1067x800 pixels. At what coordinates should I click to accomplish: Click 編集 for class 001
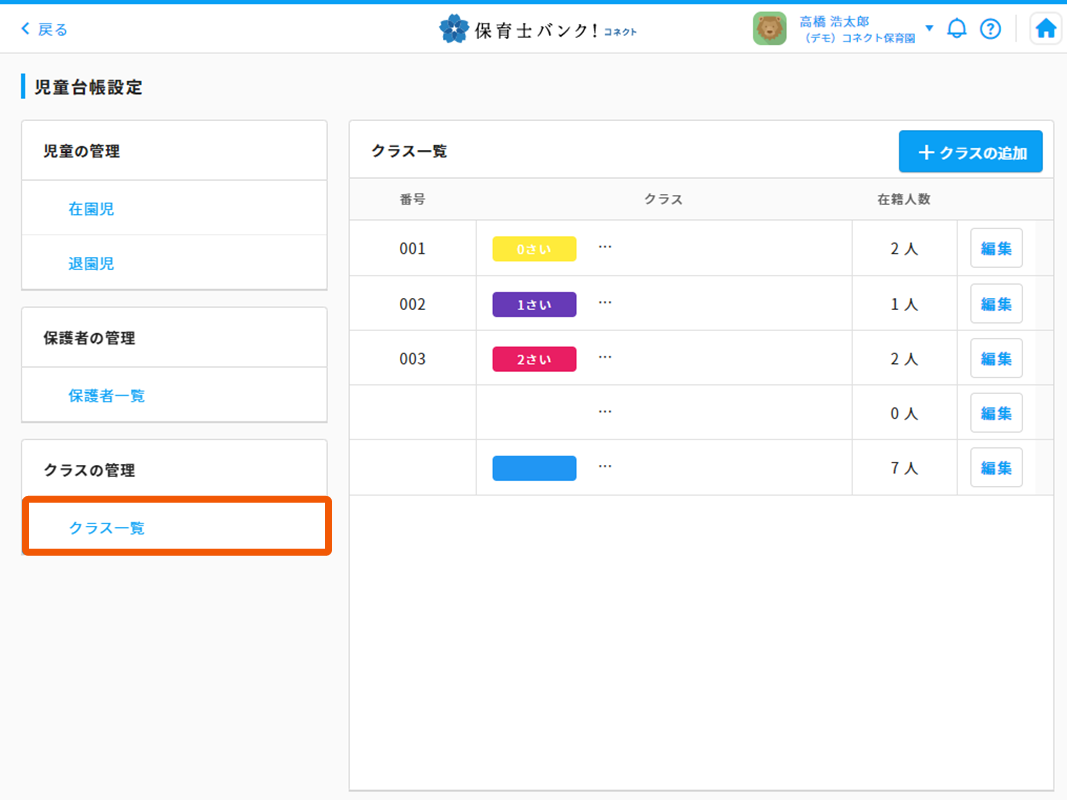[996, 249]
